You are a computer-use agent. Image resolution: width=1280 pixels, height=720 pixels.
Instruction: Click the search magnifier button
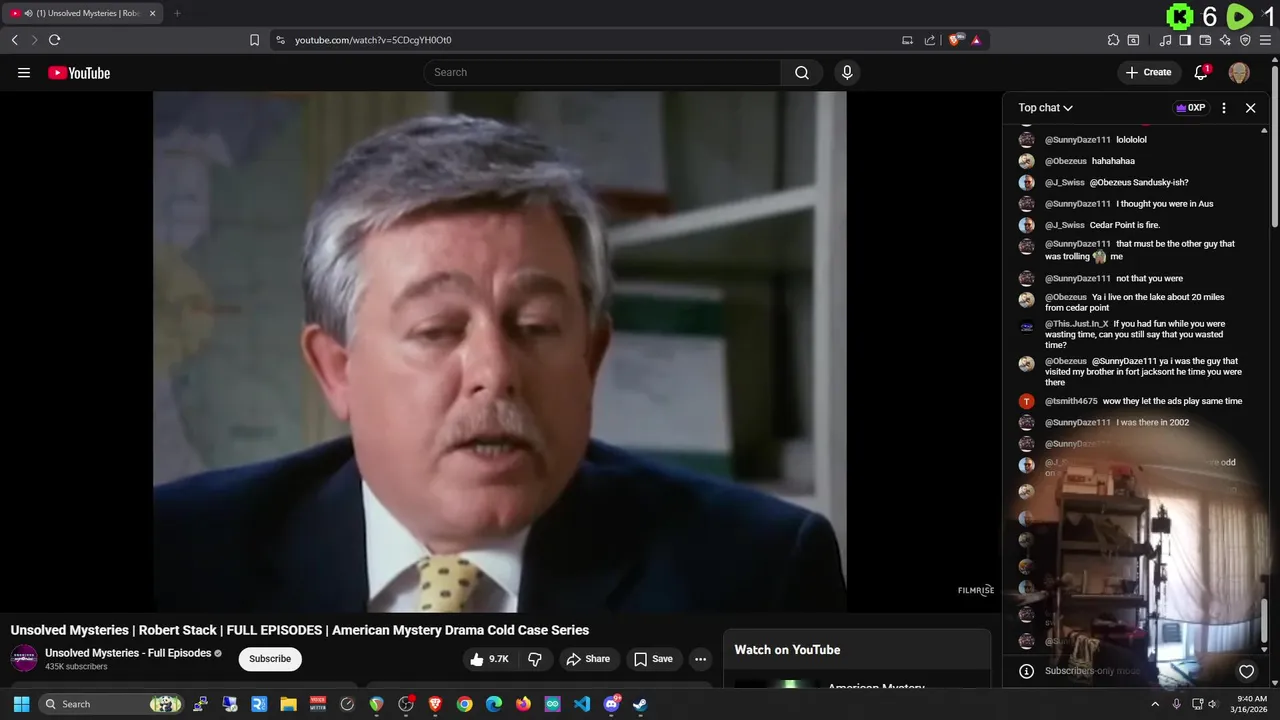point(802,72)
